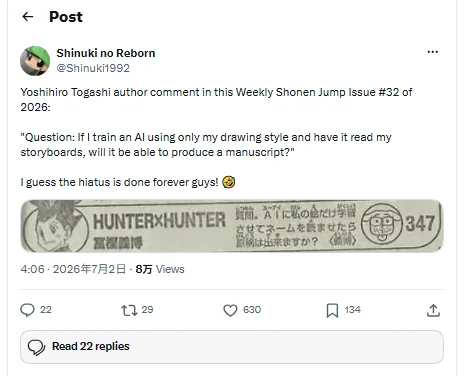This screenshot has height=376, width=464.
Task: Click the 134 bookmarks count
Action: pos(352,310)
